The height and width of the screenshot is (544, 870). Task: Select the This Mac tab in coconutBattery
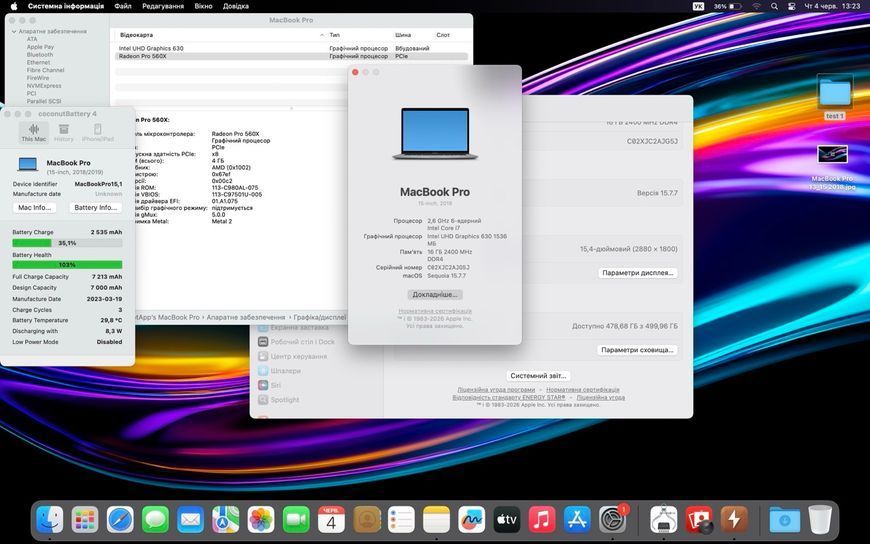pyautogui.click(x=34, y=133)
